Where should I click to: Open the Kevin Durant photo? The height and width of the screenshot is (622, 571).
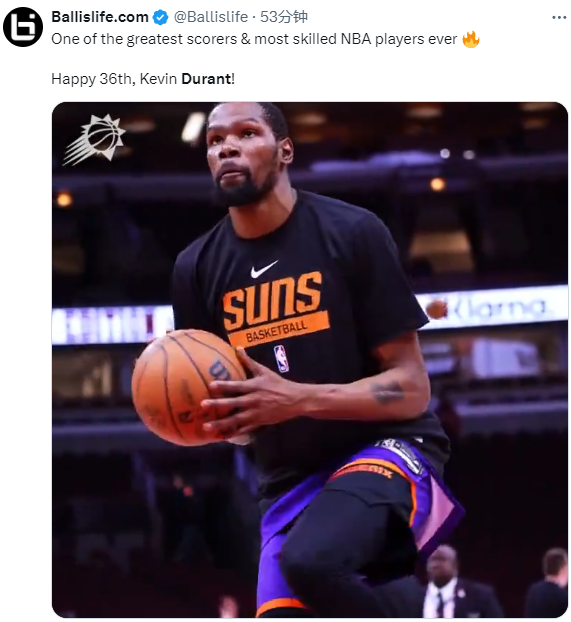tap(310, 359)
